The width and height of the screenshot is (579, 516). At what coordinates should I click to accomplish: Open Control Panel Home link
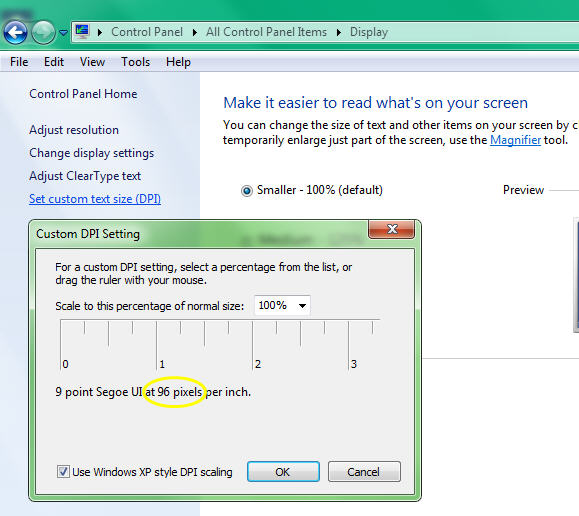tap(83, 94)
